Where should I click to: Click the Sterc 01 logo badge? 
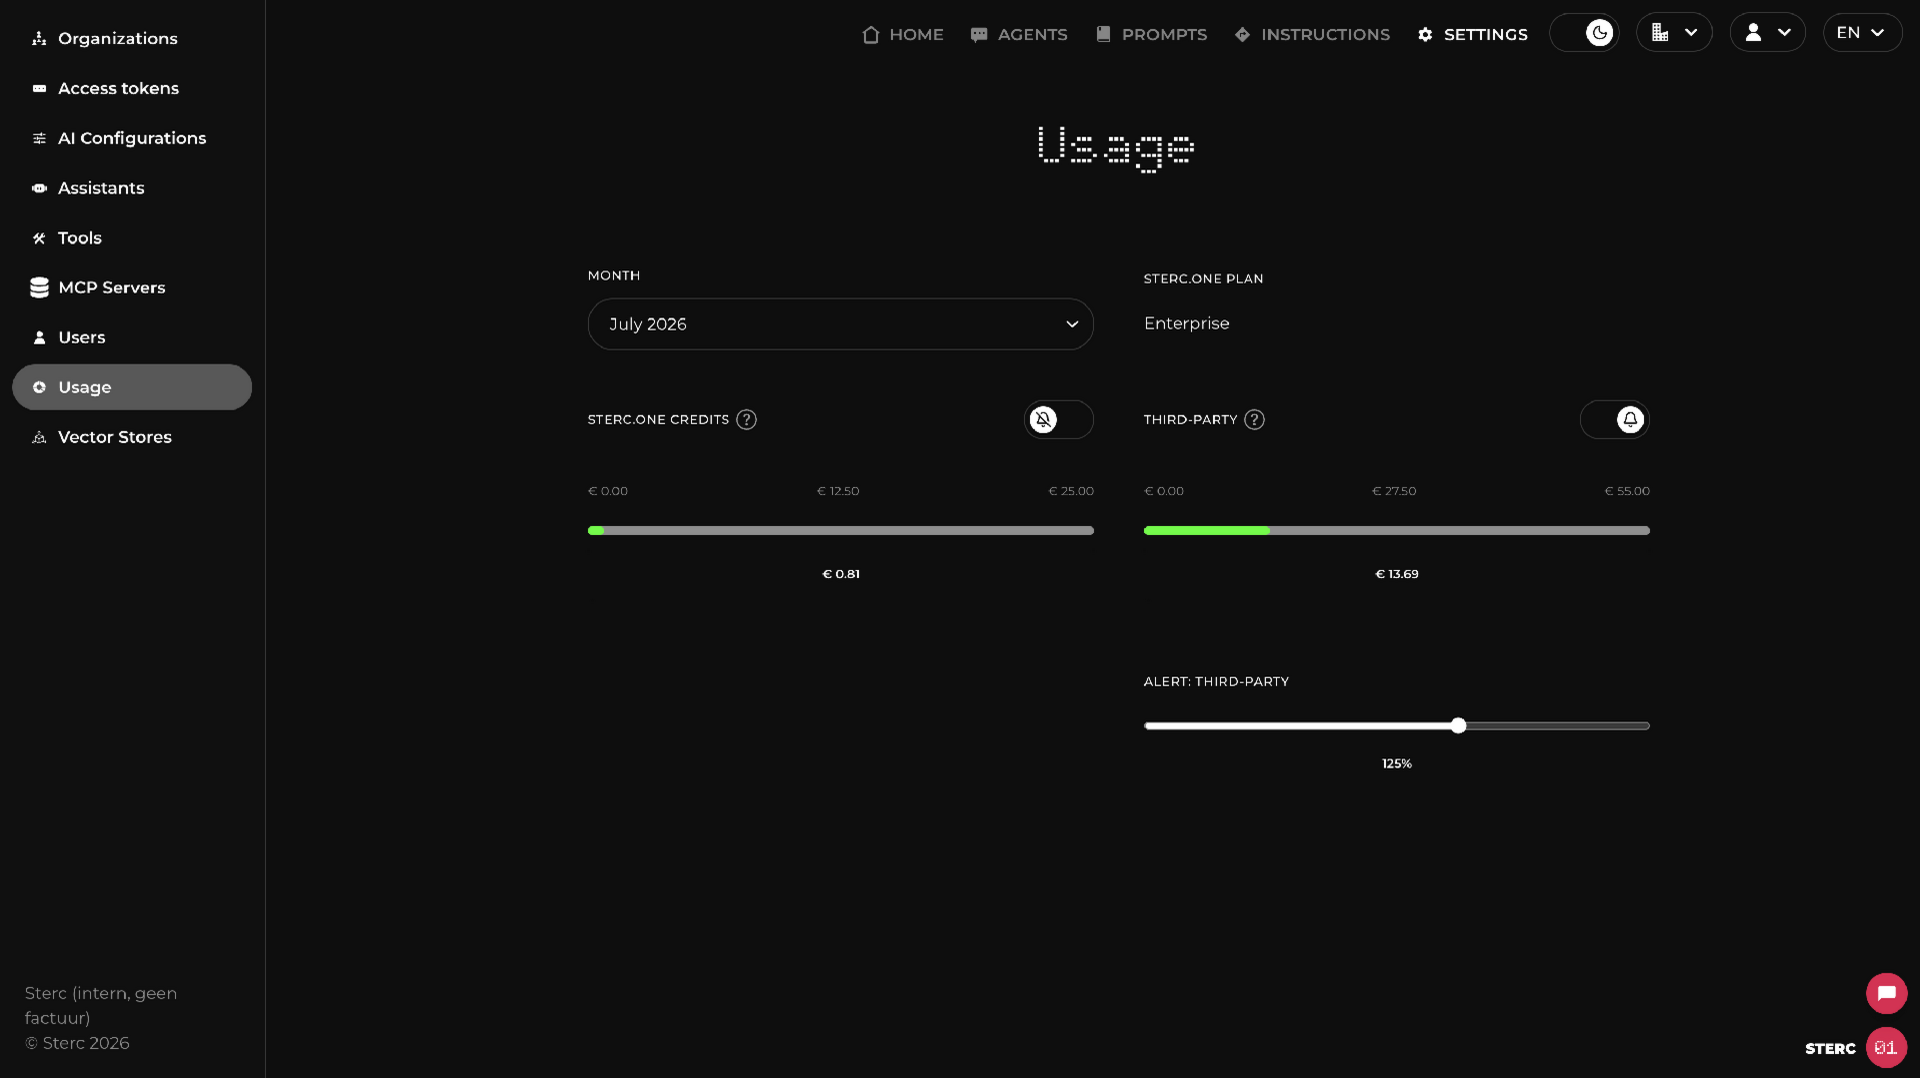(1886, 1047)
